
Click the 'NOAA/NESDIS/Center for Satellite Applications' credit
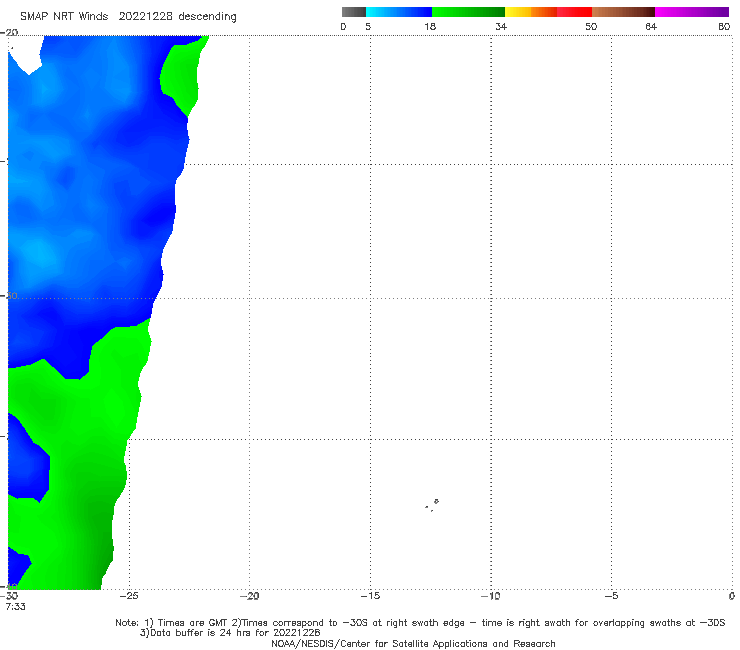point(413,643)
